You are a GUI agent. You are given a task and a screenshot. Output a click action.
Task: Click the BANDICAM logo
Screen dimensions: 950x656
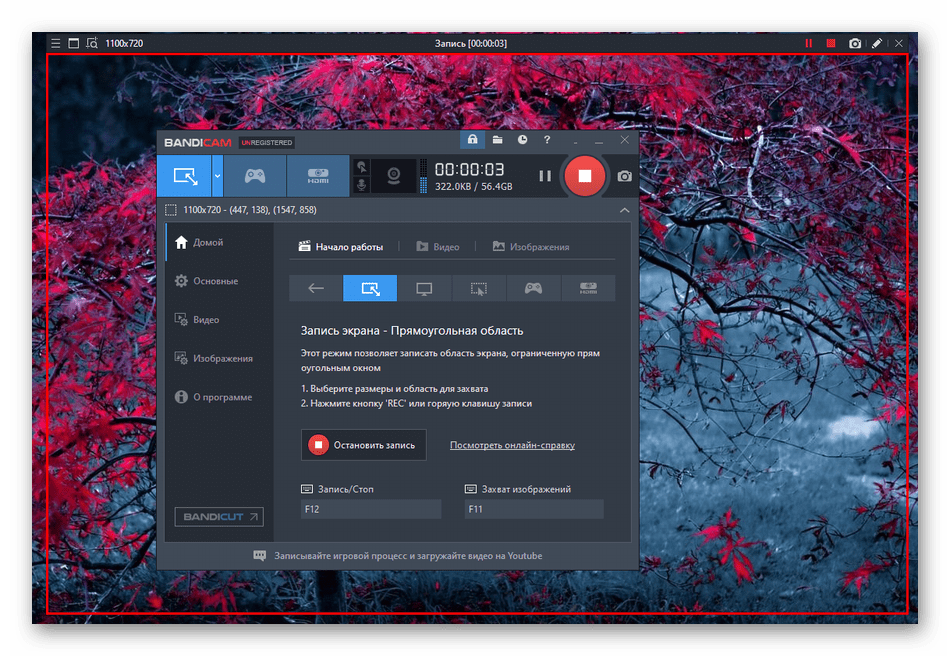pos(198,143)
